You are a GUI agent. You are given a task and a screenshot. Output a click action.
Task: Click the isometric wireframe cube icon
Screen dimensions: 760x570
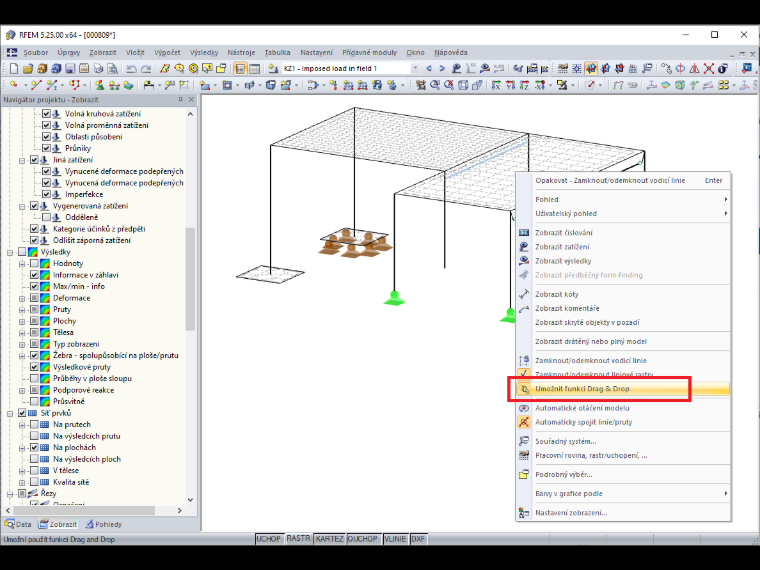463,85
